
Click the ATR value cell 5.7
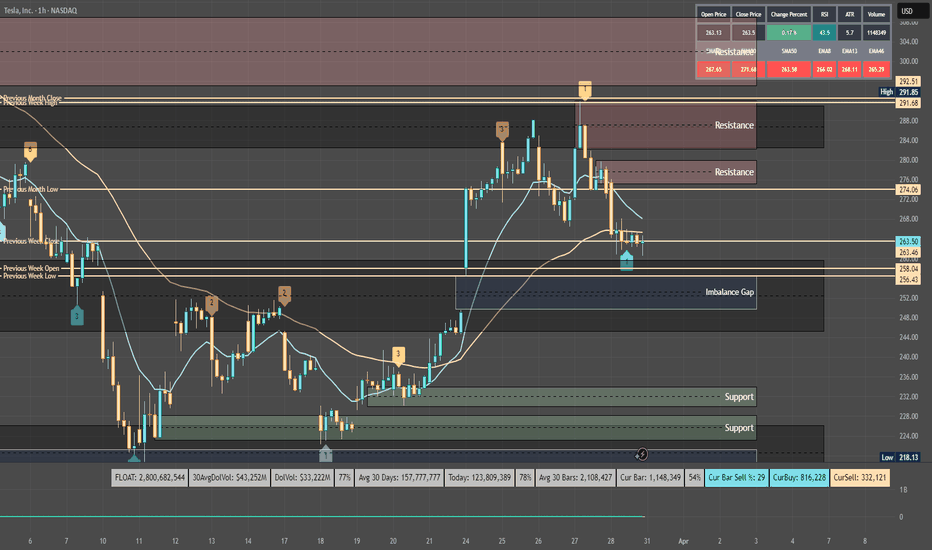(849, 33)
